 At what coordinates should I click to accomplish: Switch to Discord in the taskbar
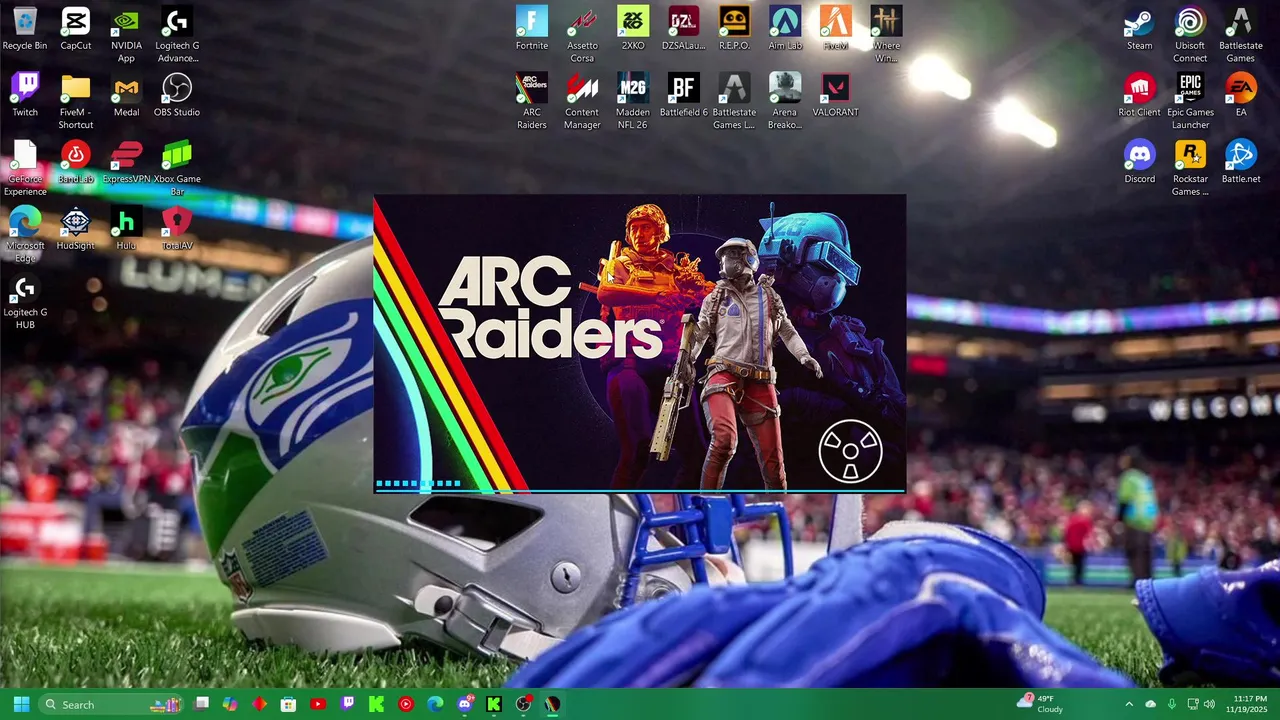pos(465,704)
